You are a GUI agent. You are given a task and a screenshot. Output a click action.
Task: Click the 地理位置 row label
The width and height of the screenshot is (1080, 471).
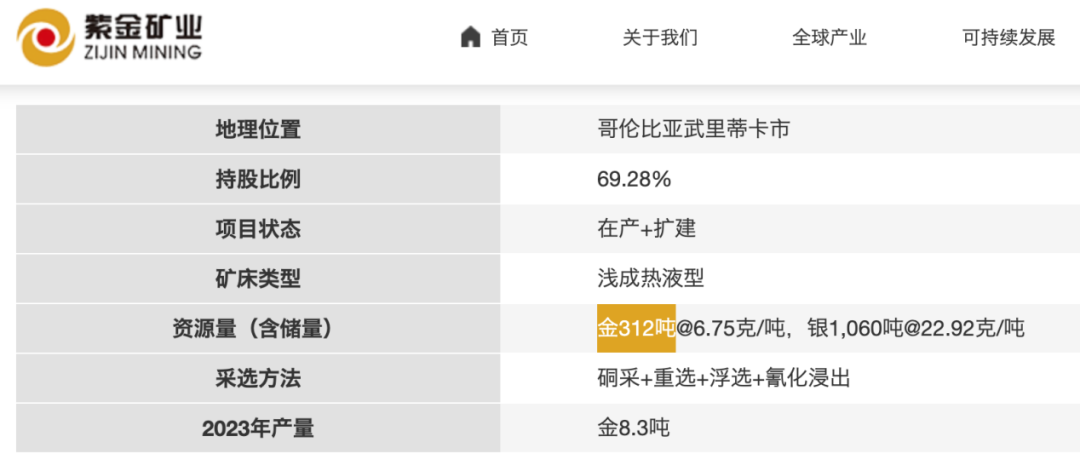pos(258,129)
